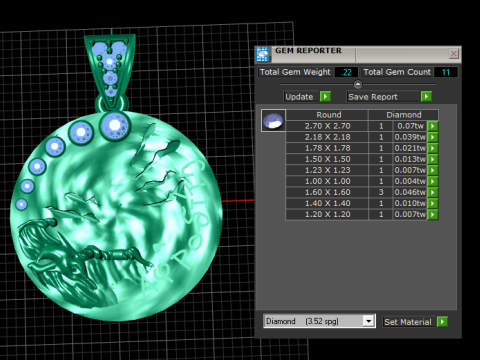Screen dimensions: 480x360
Task: Collapse the panel using the round divider handle
Action: (358, 84)
